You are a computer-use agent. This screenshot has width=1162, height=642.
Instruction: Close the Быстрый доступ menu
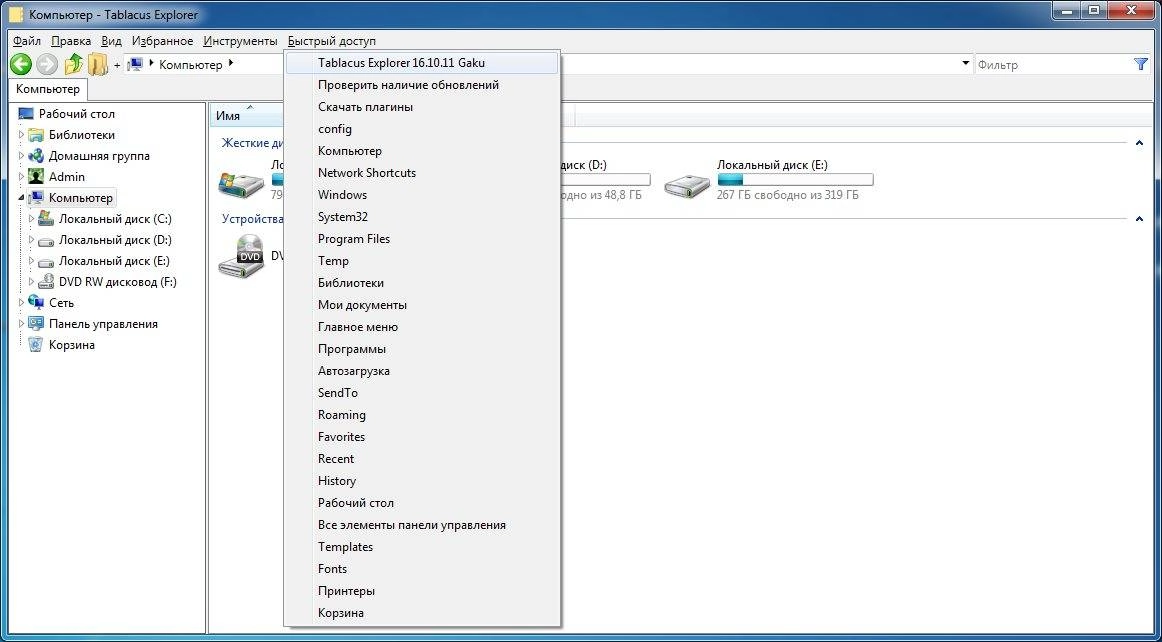tap(332, 41)
